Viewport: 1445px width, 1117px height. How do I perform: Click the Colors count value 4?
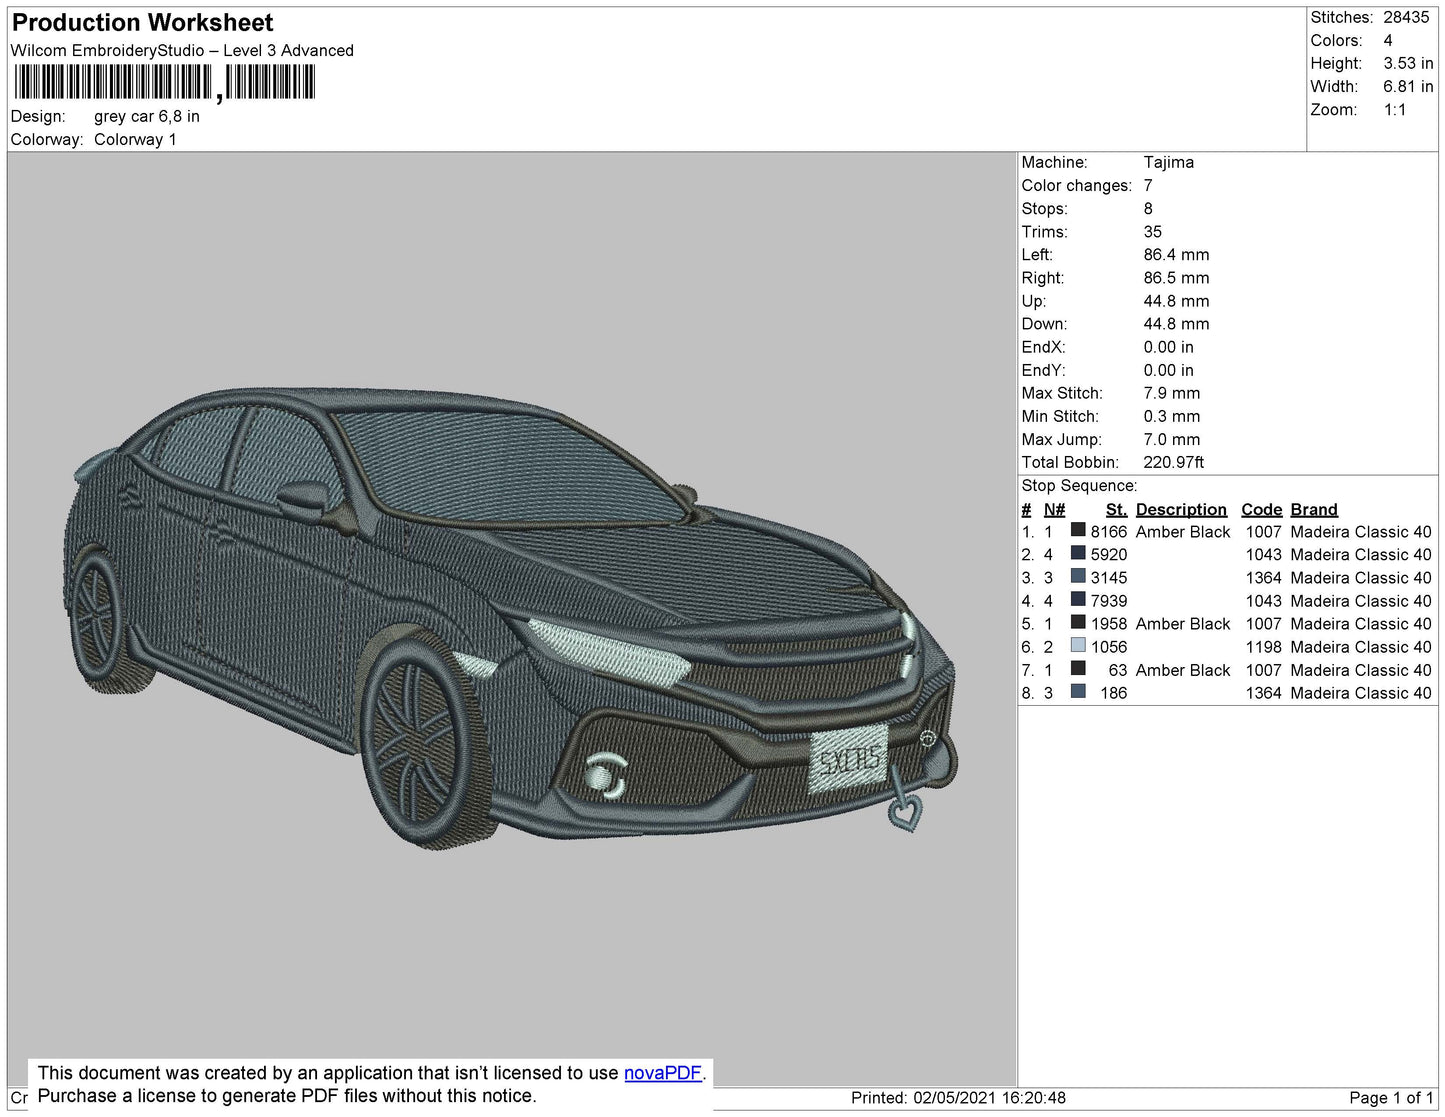tap(1388, 40)
